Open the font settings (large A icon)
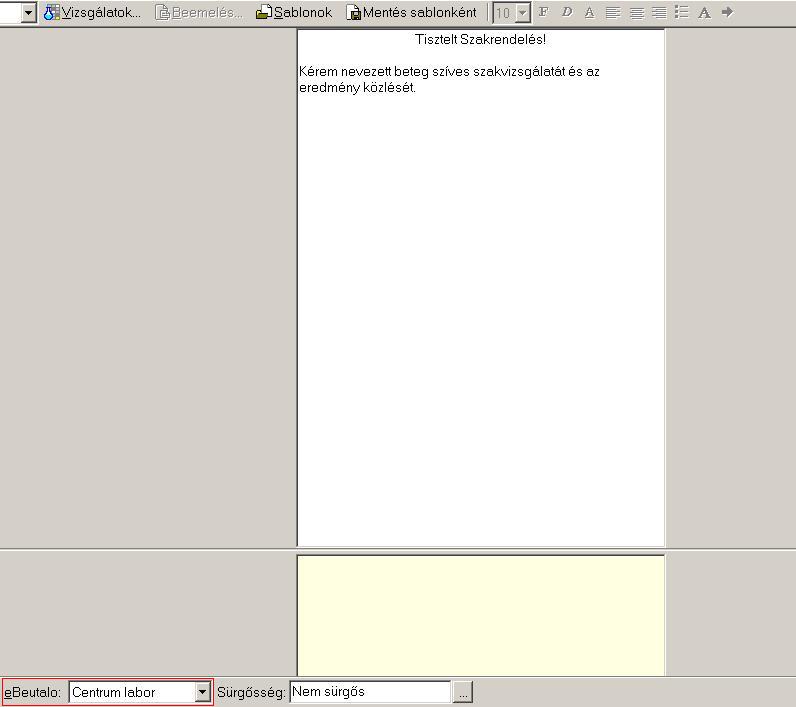The height and width of the screenshot is (707, 796). pyautogui.click(x=704, y=12)
